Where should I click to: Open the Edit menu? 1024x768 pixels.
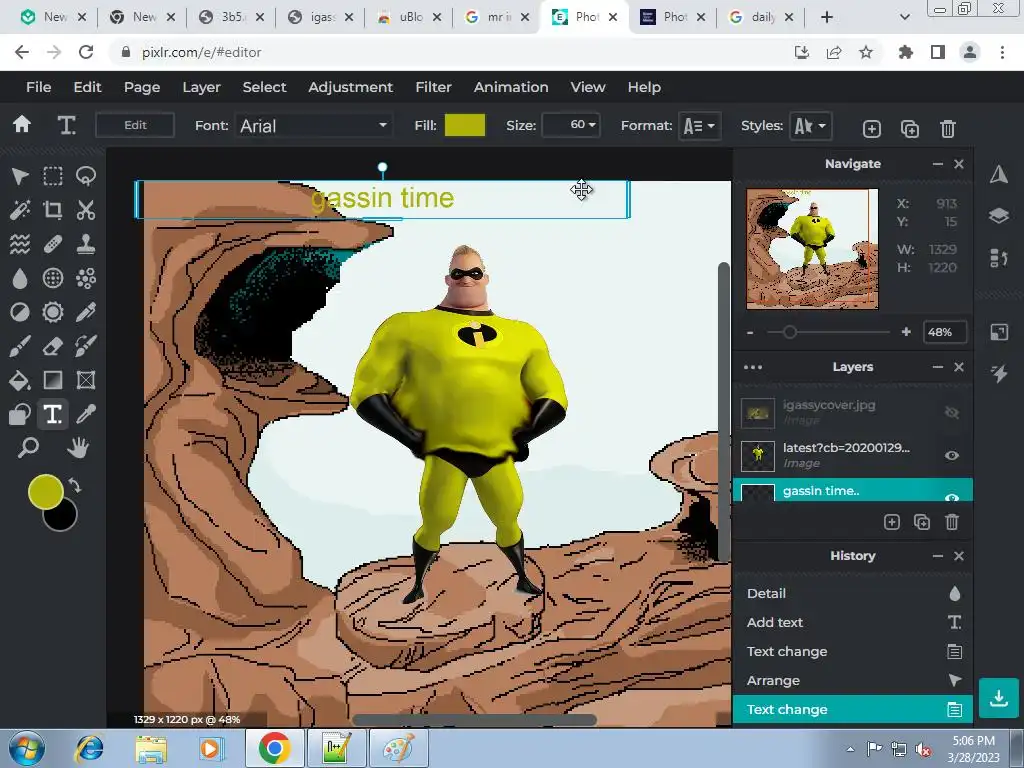pos(87,87)
